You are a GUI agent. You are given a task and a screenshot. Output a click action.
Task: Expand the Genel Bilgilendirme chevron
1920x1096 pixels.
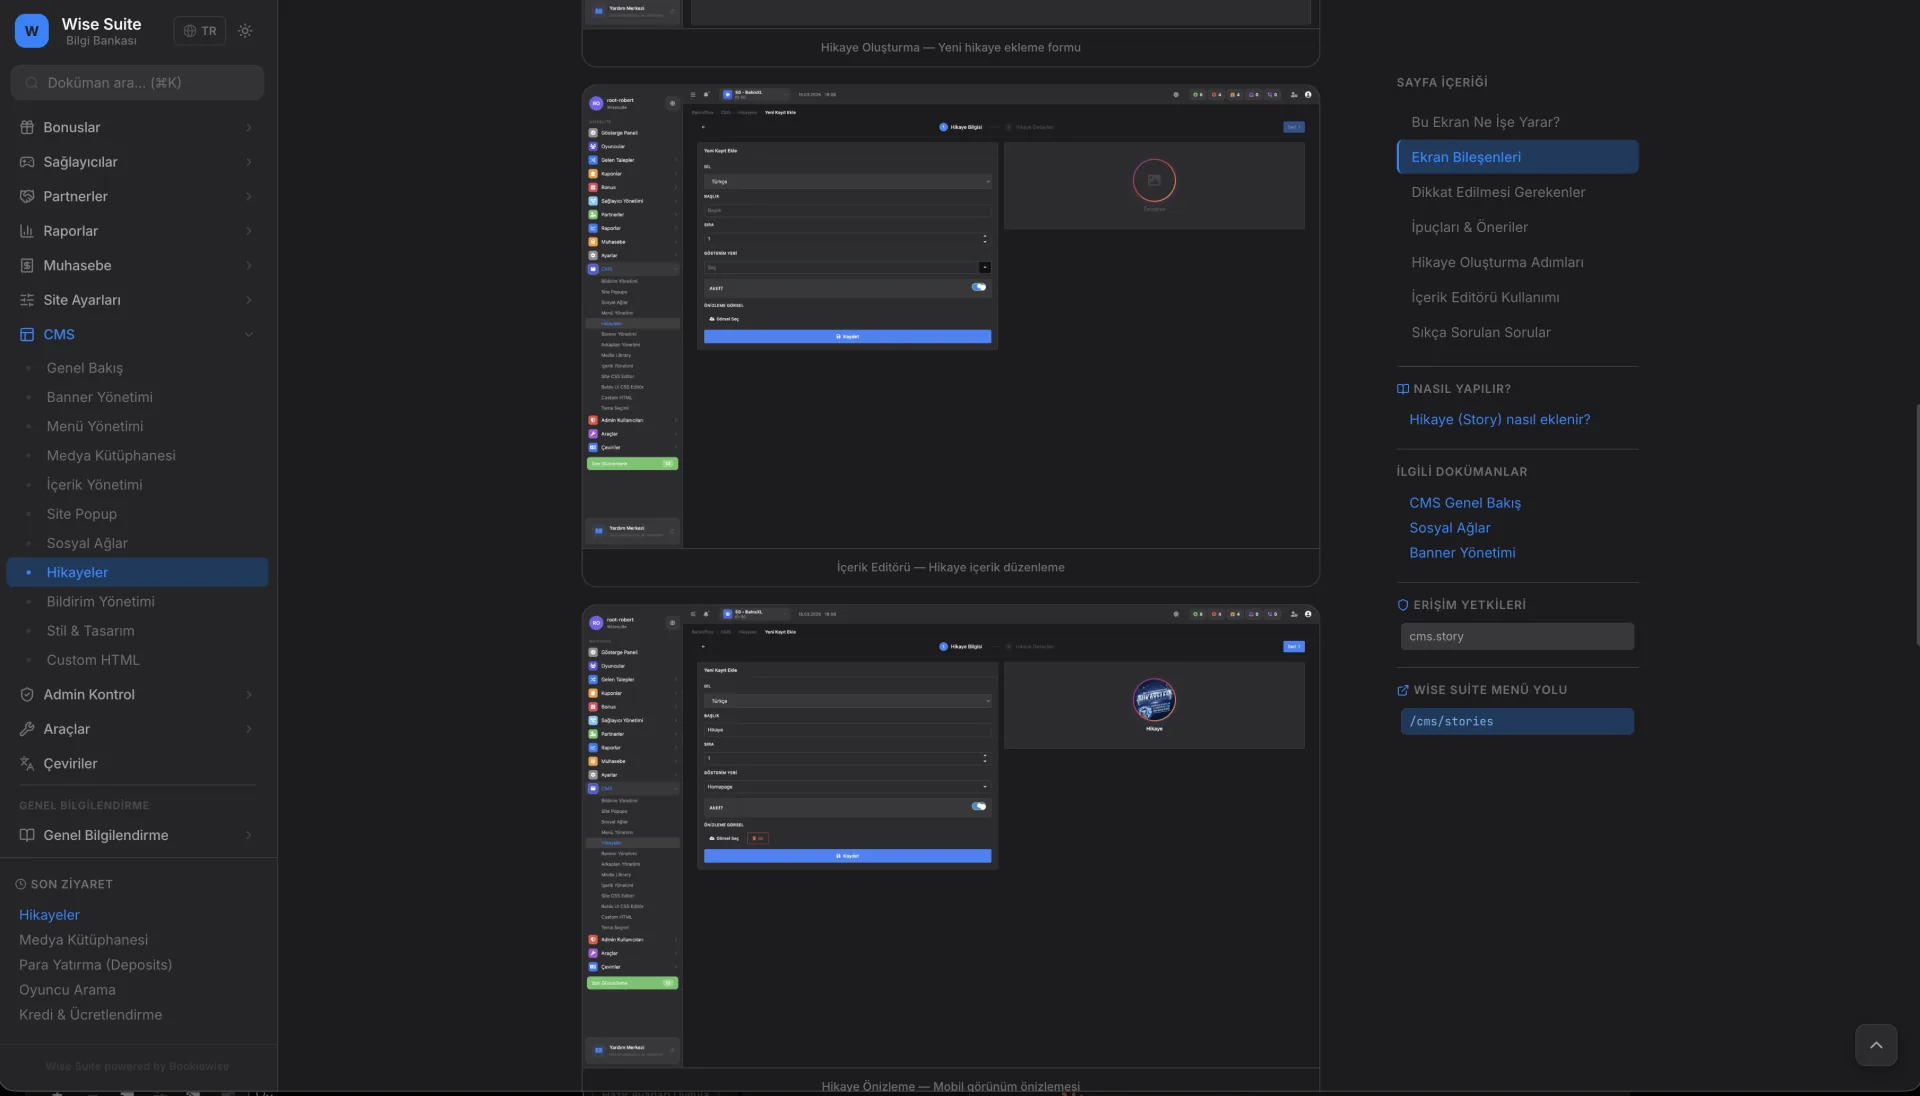tap(249, 836)
